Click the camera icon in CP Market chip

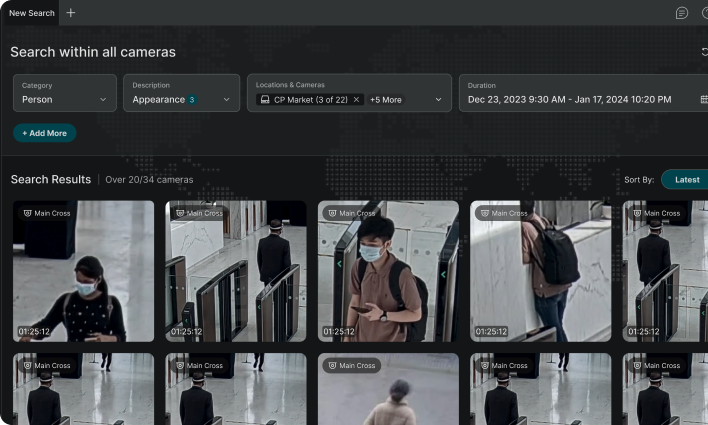(x=264, y=100)
